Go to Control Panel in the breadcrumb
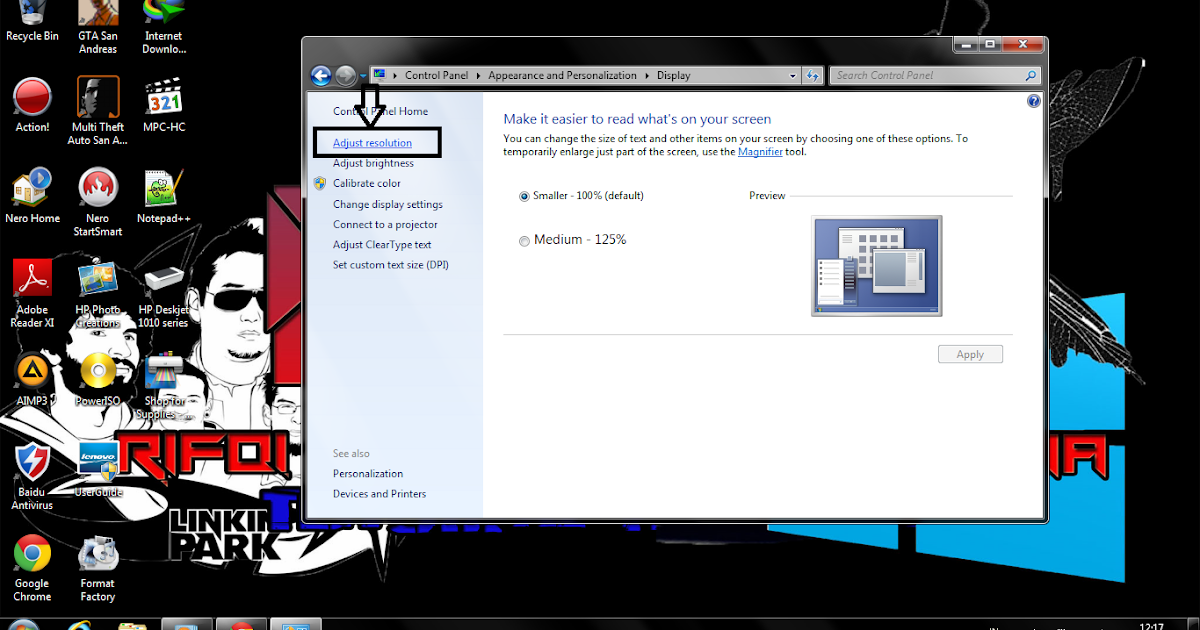This screenshot has width=1200, height=630. click(437, 75)
